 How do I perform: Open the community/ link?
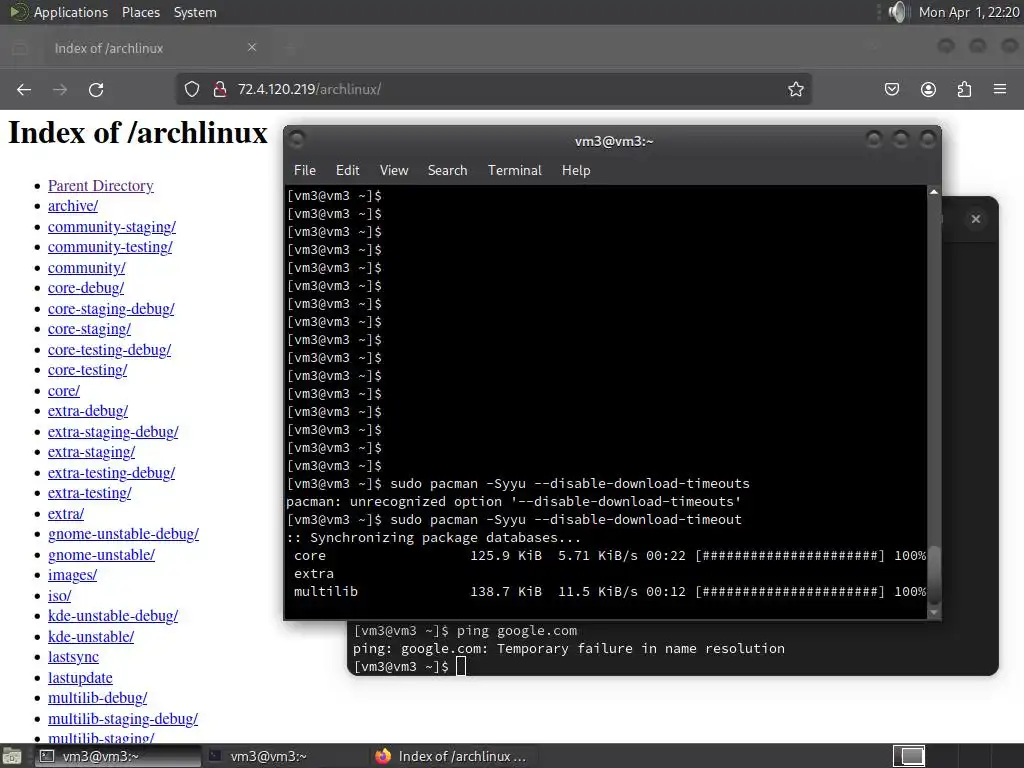[x=86, y=268]
